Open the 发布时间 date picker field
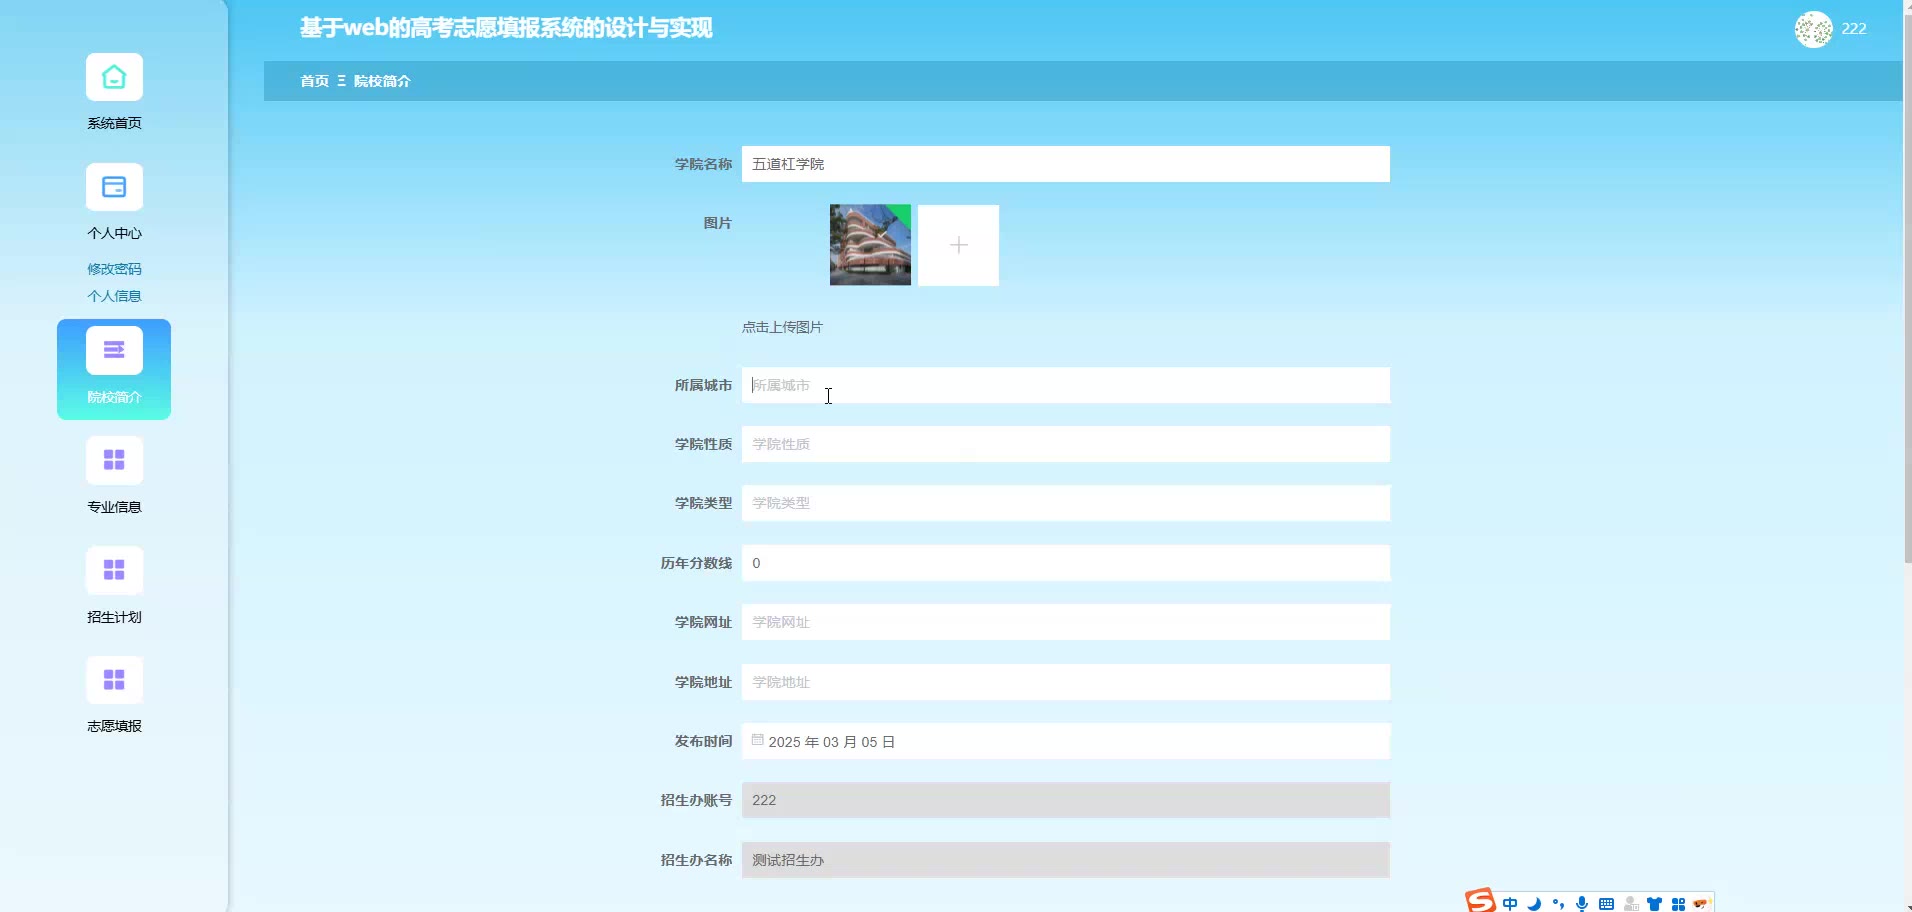The height and width of the screenshot is (912, 1912). (1066, 741)
